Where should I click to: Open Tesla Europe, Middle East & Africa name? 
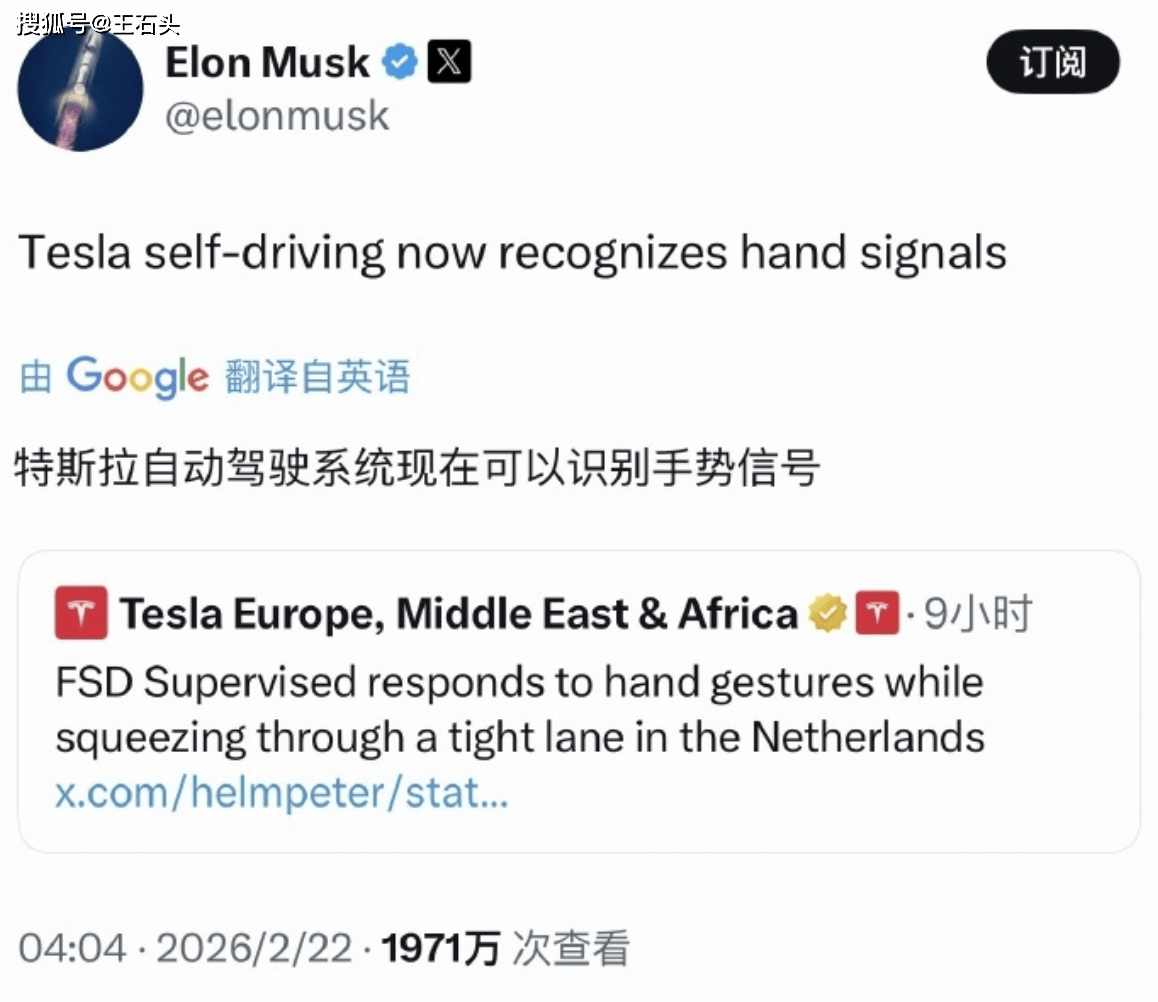point(459,614)
